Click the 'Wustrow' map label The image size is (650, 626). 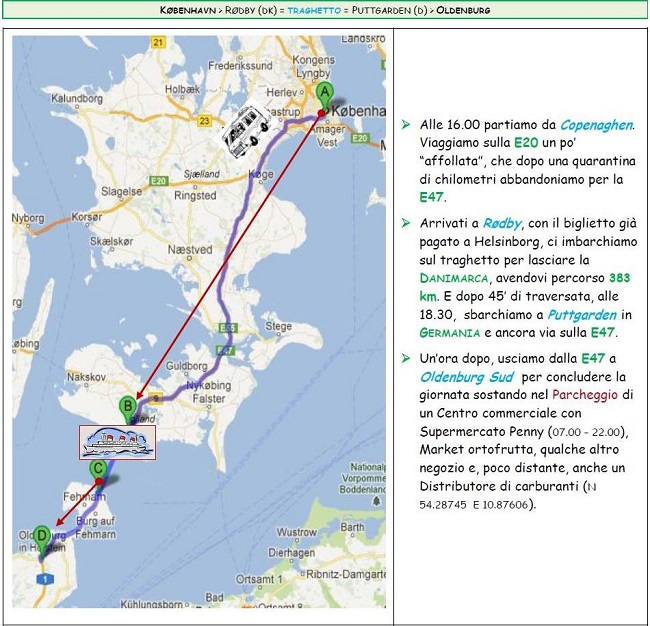pos(297,532)
